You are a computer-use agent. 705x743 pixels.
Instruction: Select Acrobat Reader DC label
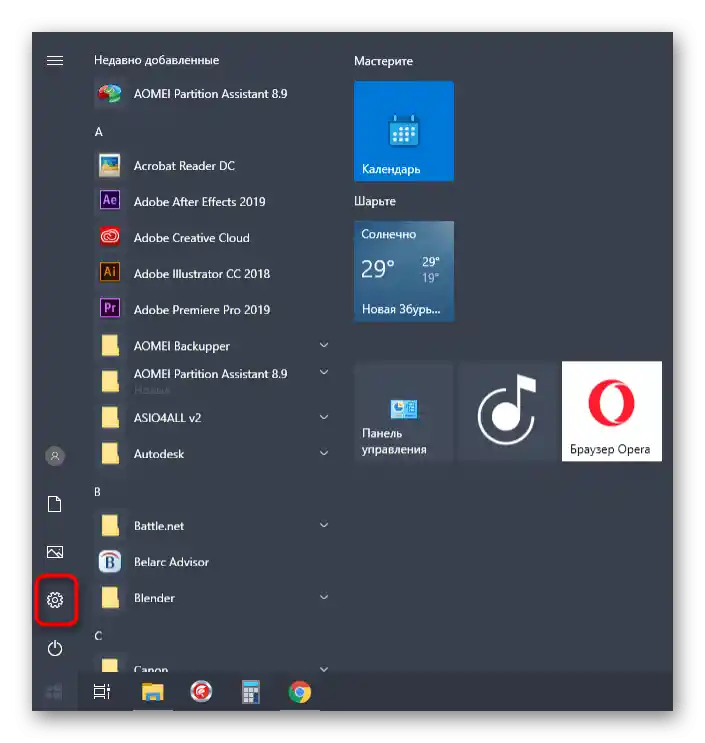184,166
